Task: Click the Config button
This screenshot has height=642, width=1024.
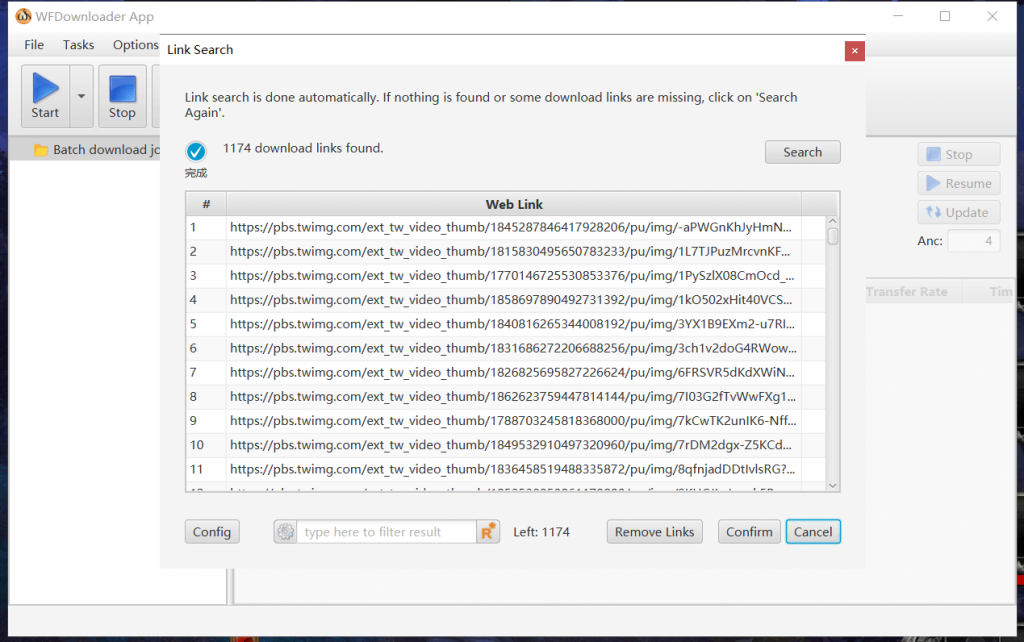Action: (212, 532)
